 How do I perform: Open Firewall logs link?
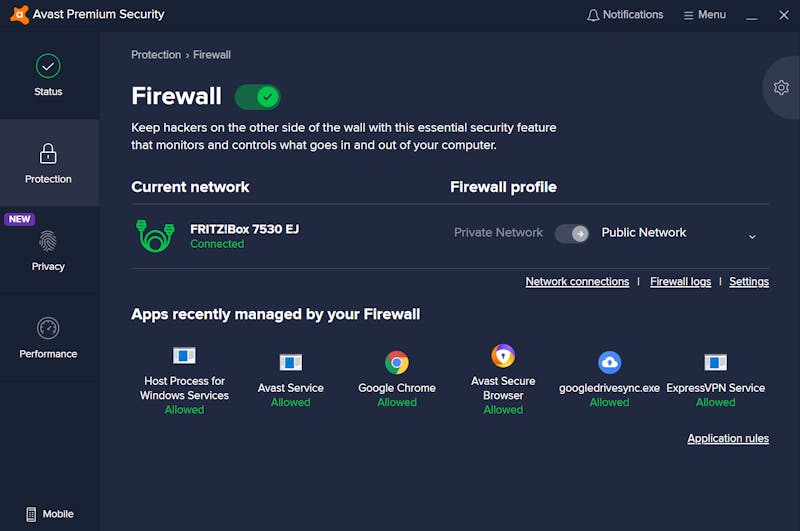tap(680, 282)
